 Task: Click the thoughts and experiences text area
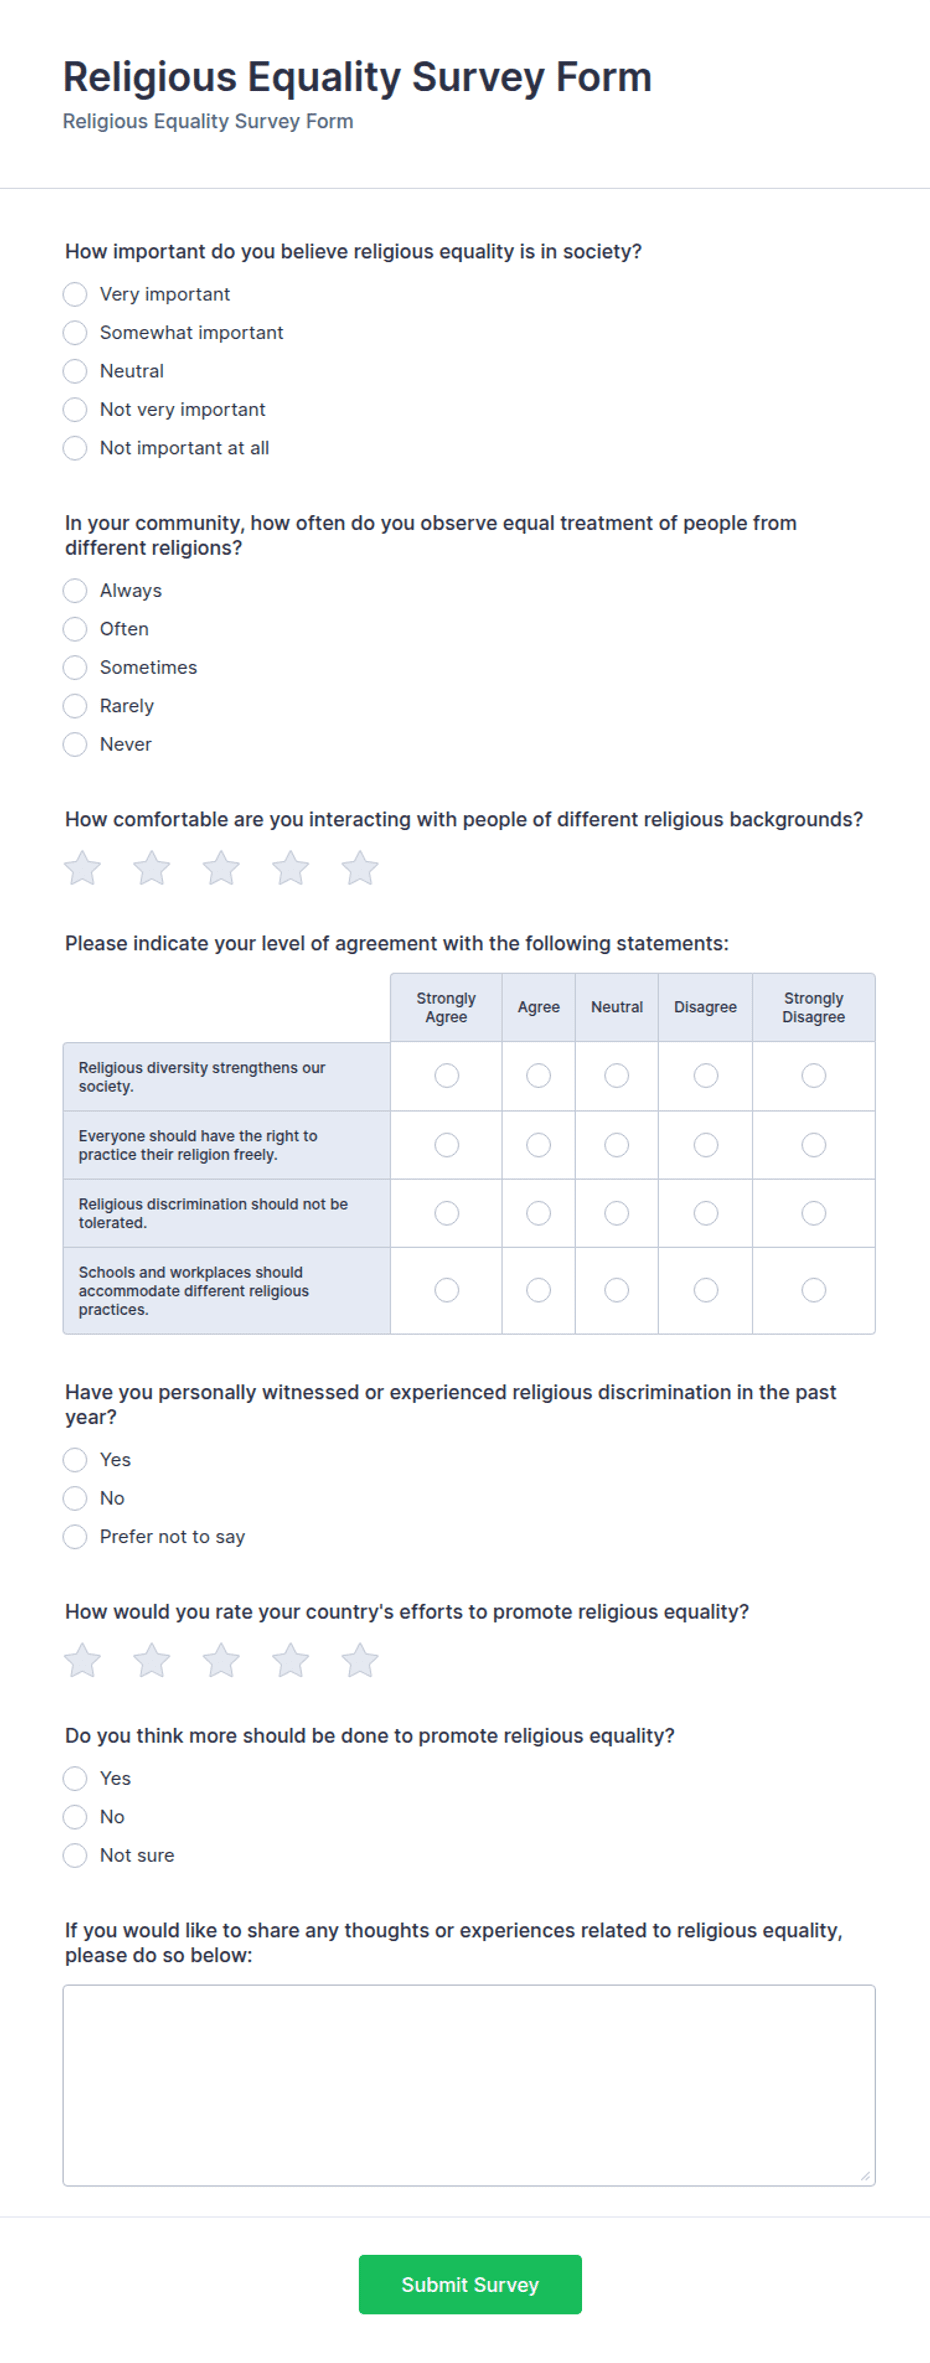469,2085
